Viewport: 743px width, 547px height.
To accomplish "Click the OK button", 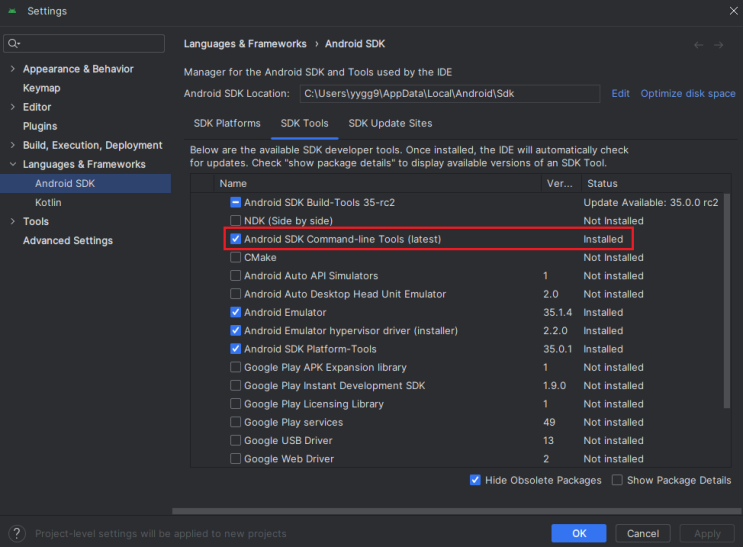I will point(579,533).
